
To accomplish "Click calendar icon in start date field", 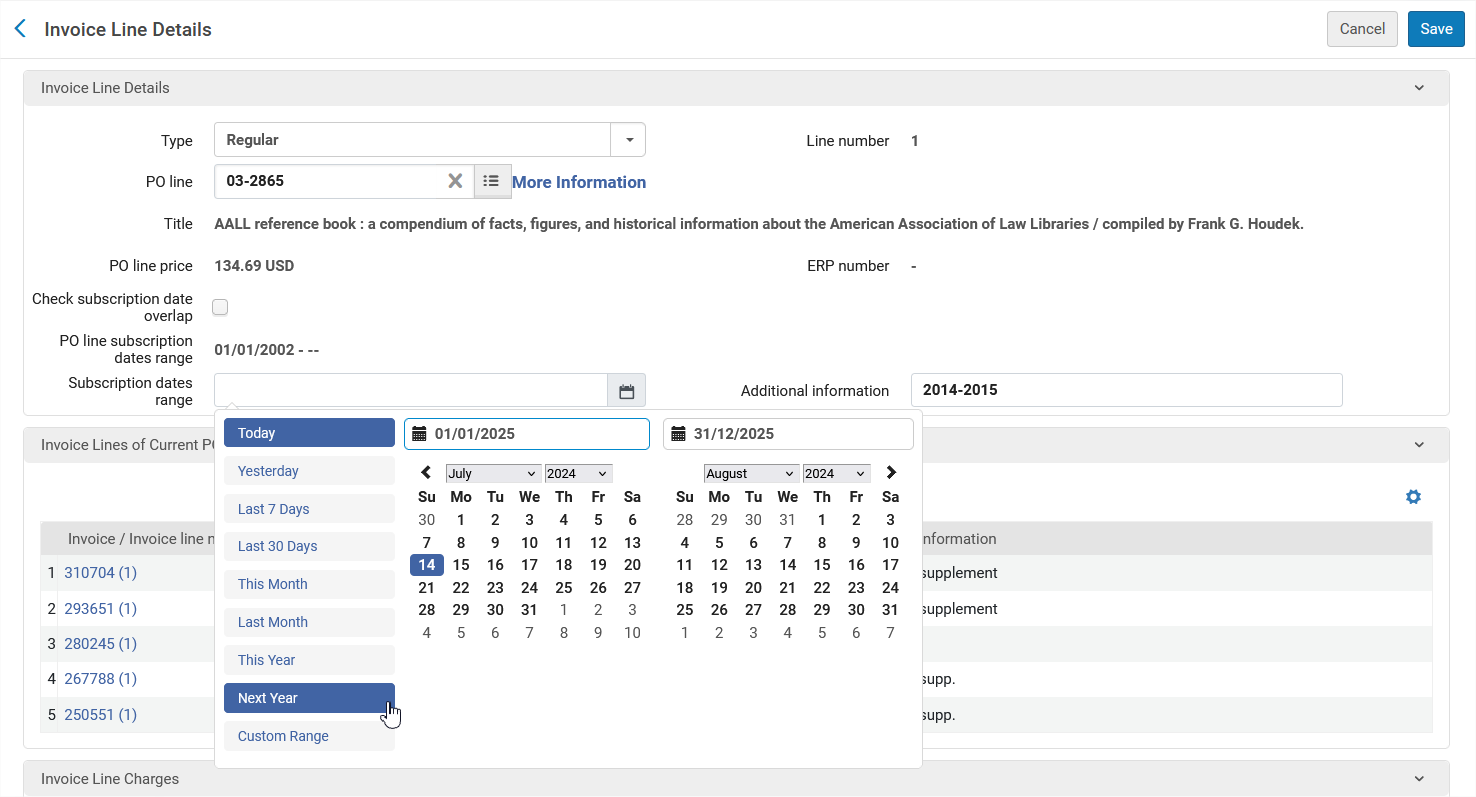I will [419, 434].
